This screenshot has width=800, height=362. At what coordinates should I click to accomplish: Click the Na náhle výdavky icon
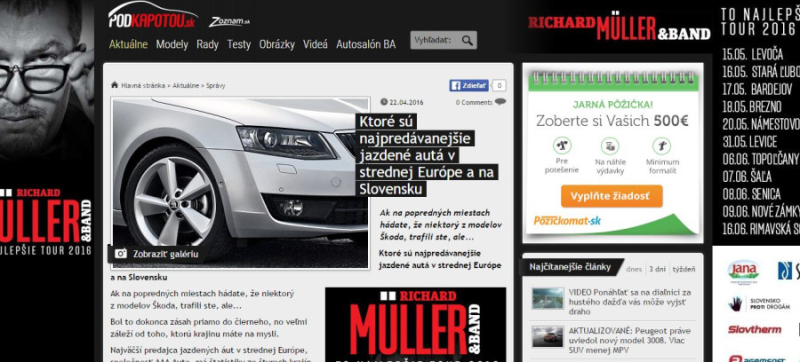pyautogui.click(x=610, y=146)
